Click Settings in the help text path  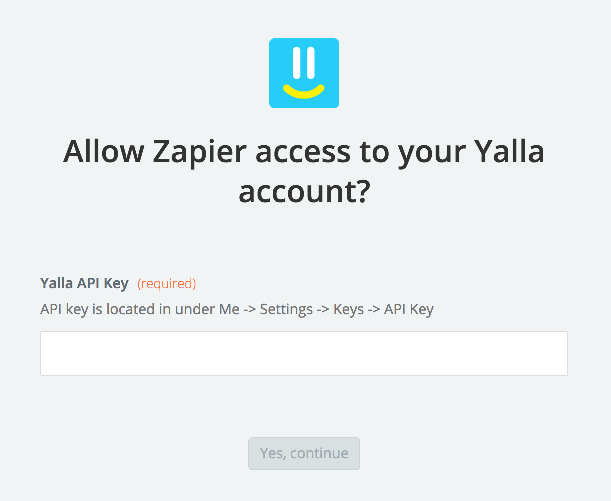pos(286,310)
